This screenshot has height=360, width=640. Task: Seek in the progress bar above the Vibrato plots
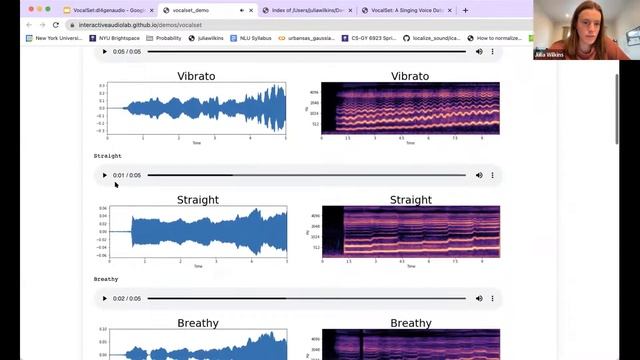click(307, 51)
